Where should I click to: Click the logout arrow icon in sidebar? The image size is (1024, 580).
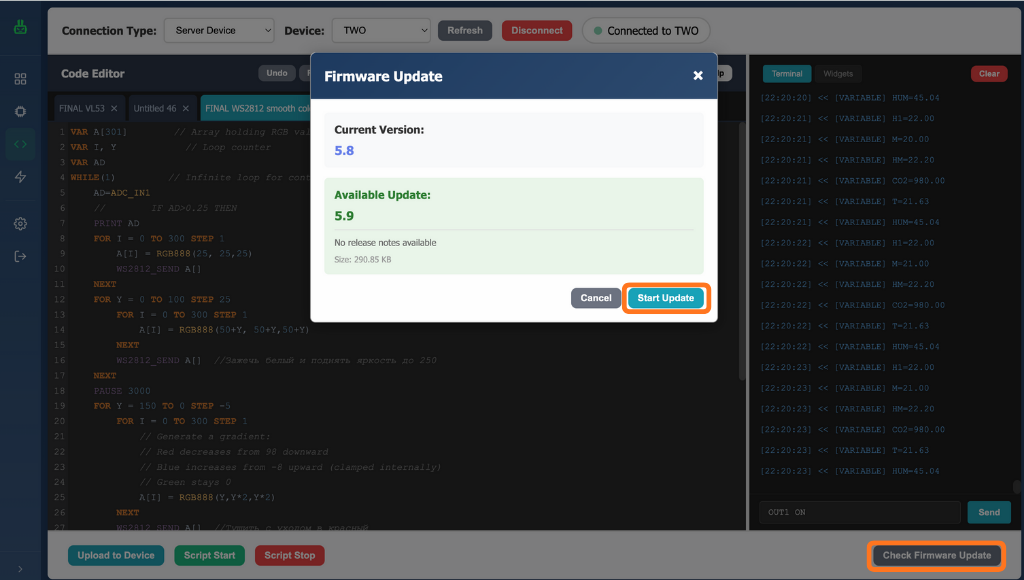[x=20, y=256]
